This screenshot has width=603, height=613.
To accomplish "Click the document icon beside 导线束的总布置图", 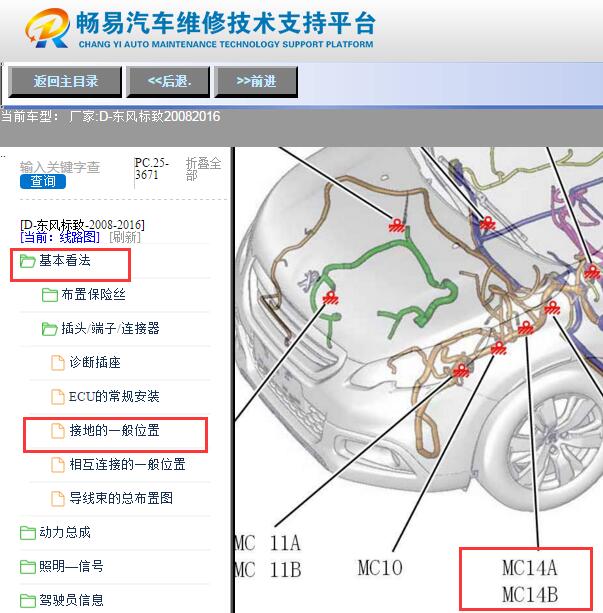I will pos(58,499).
